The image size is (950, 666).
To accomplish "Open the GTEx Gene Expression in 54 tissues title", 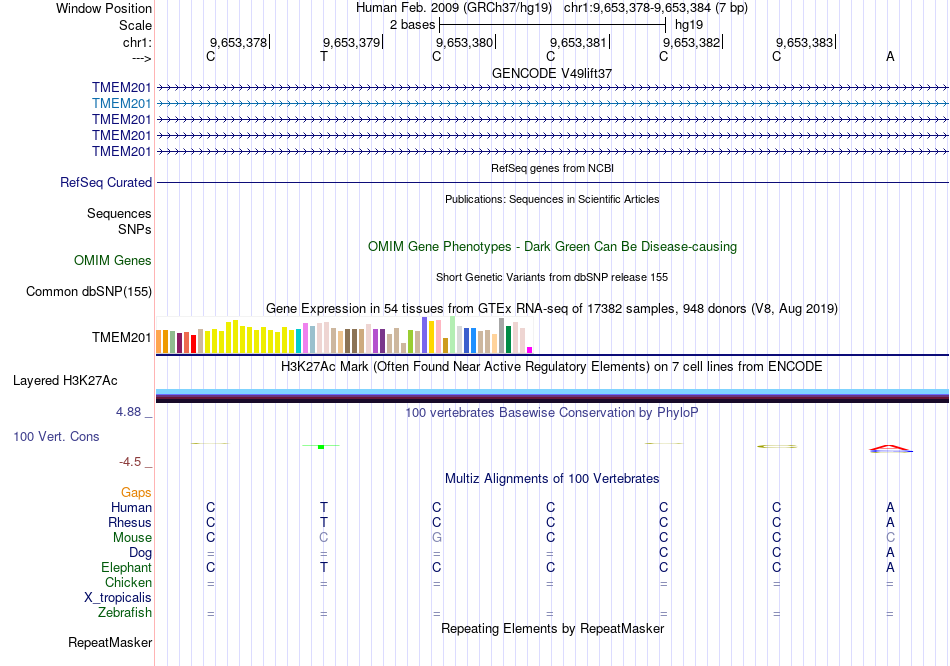I will (x=552, y=308).
